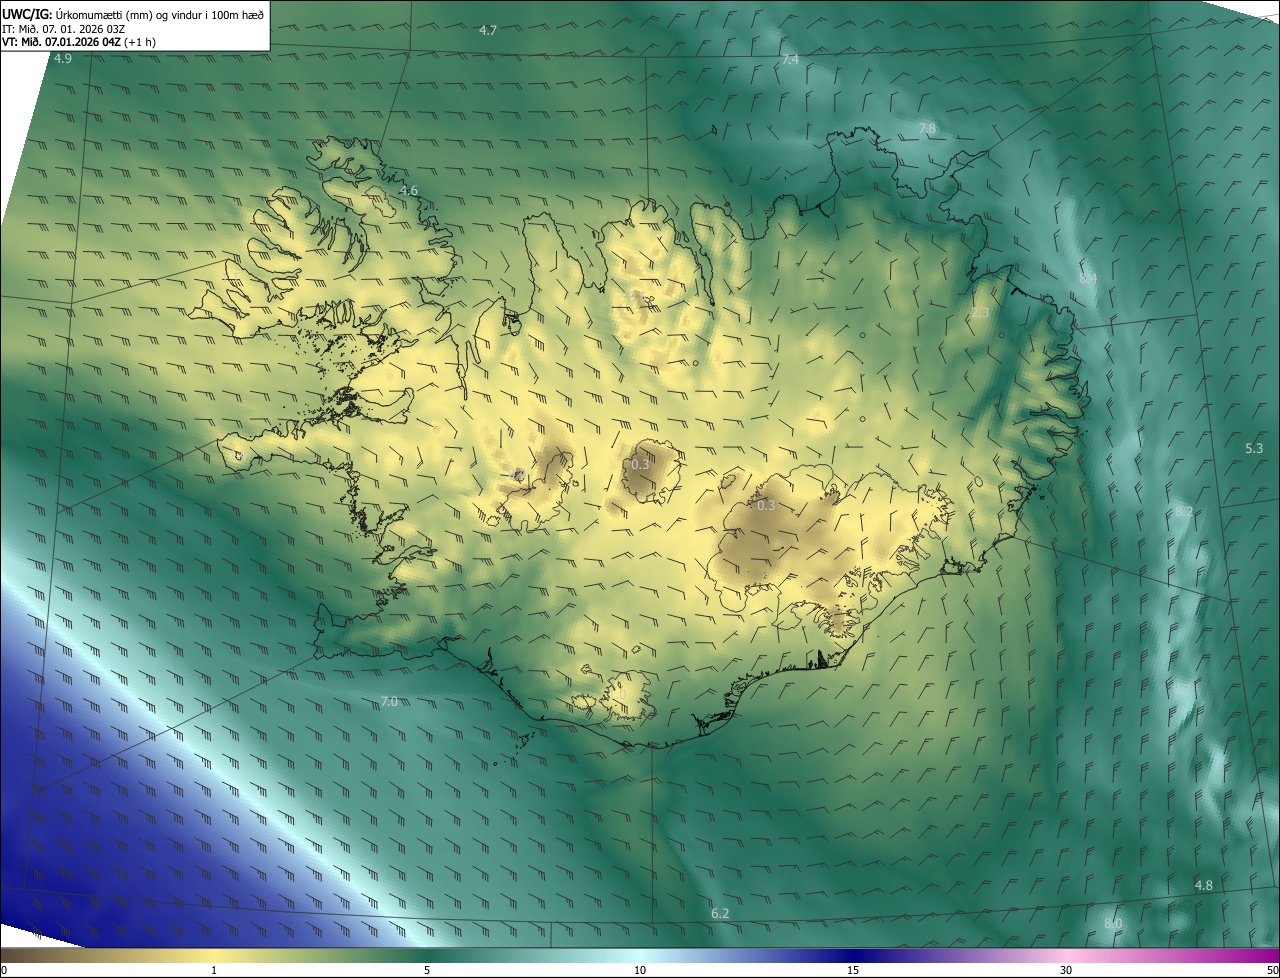Click the 5.3 value label on the map

click(1254, 449)
